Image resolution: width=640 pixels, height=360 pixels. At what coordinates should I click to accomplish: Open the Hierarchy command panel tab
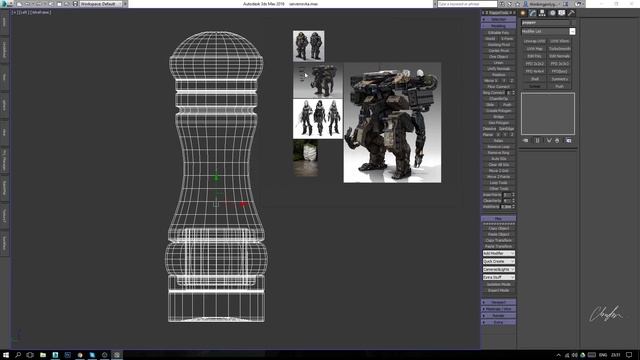coord(542,13)
